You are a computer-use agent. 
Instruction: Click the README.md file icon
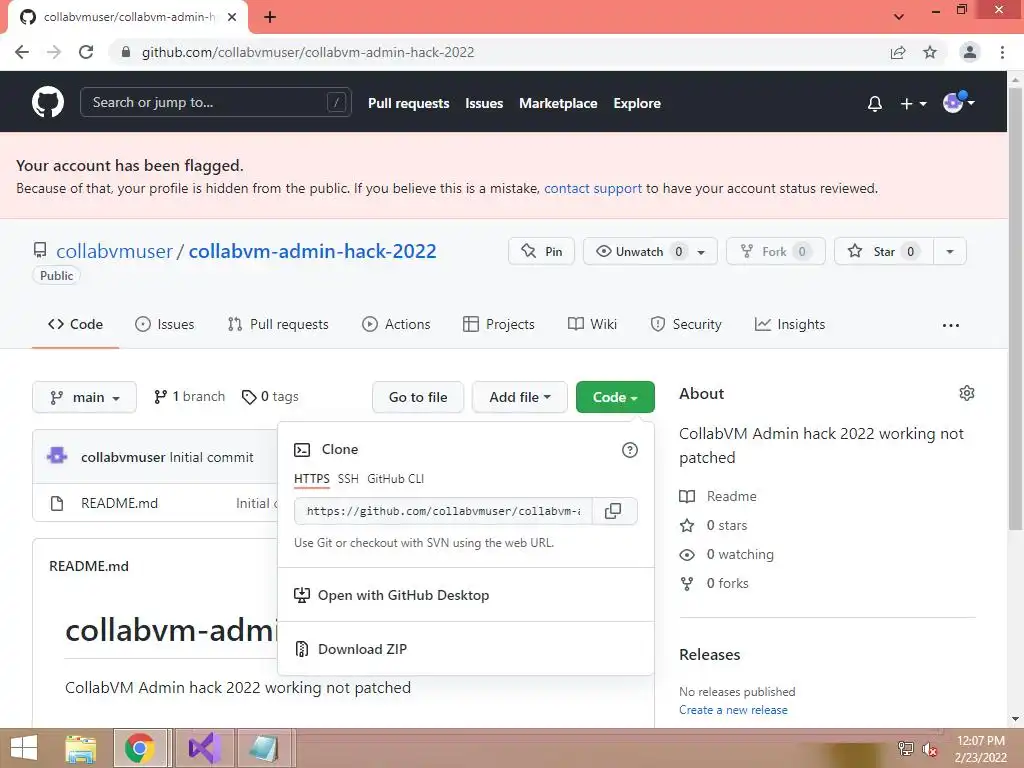click(57, 503)
